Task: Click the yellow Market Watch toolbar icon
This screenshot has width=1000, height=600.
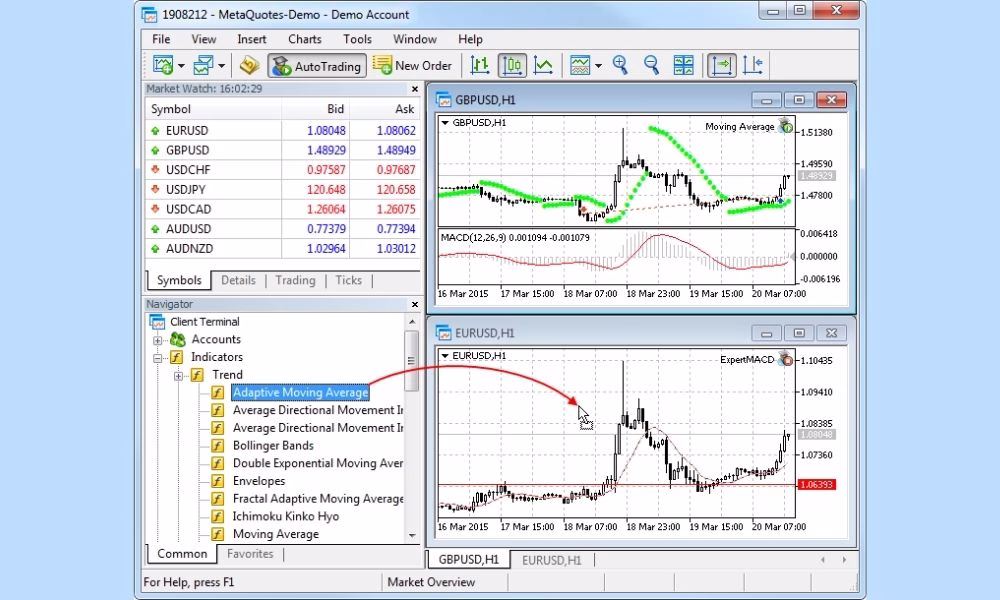Action: [250, 66]
